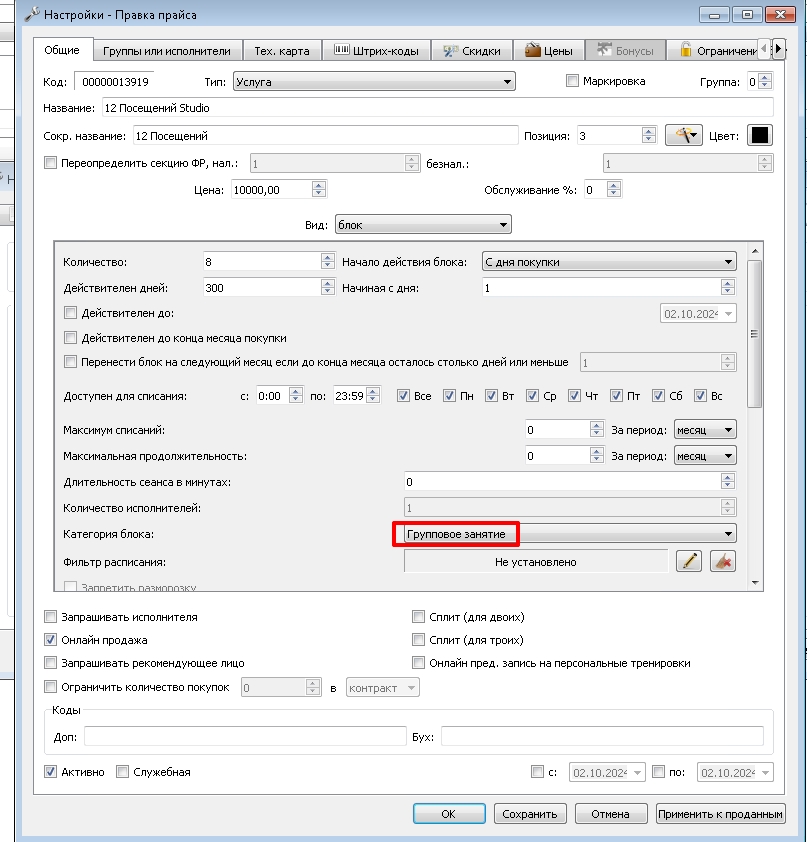Uncheck the Пн weekday checkbox
This screenshot has height=842, width=807.
[x=449, y=396]
